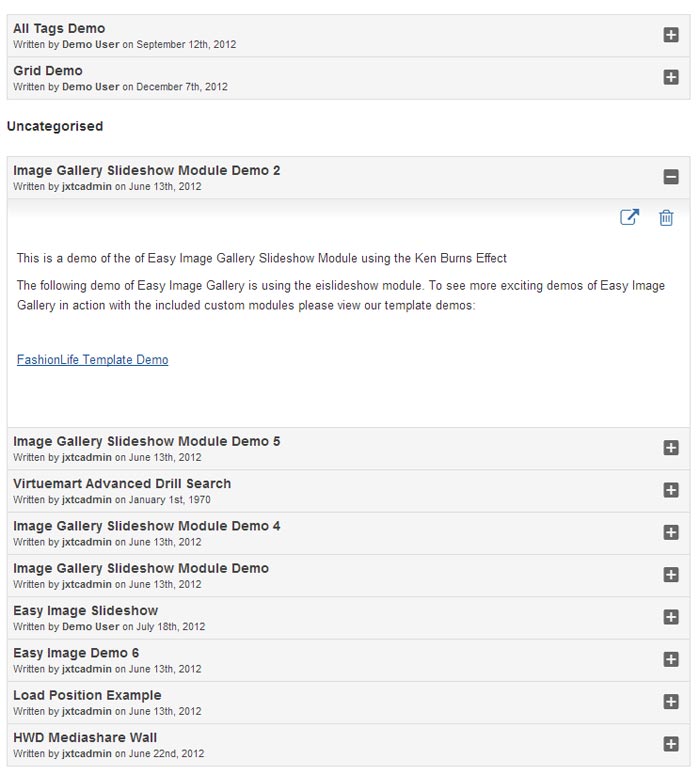
Task: Expand Image Gallery Slideshow Module Demo 4
Action: click(x=671, y=532)
